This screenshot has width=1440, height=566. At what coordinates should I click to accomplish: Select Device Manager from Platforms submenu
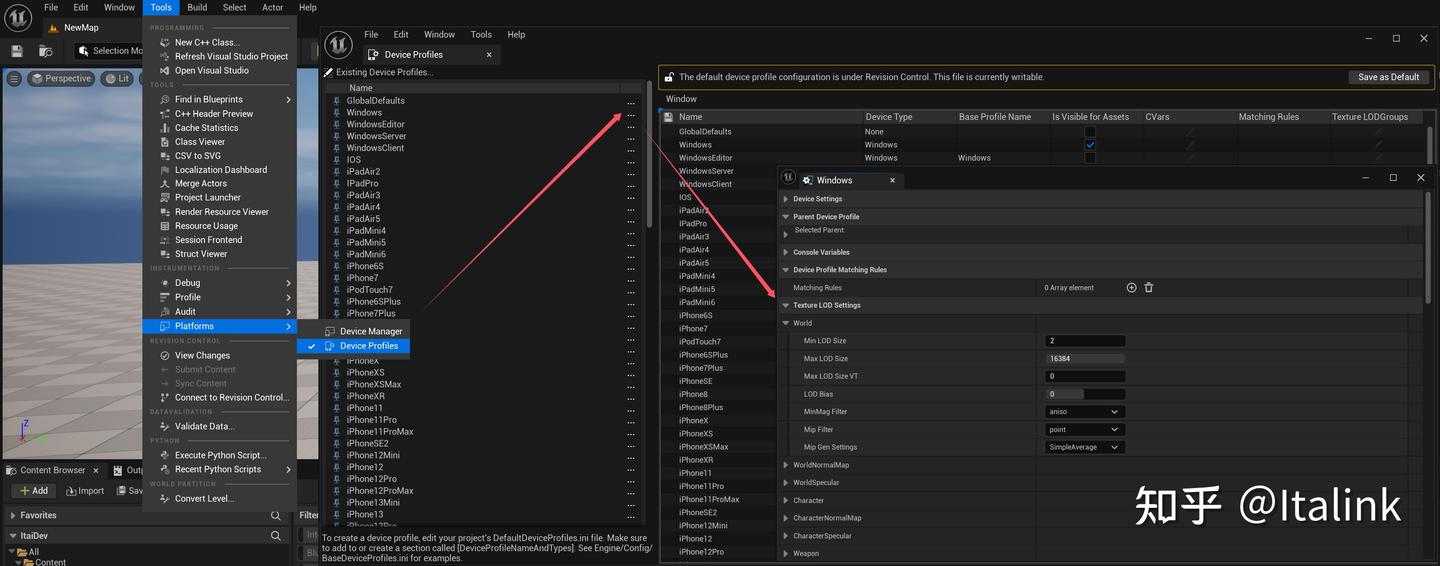tap(370, 332)
